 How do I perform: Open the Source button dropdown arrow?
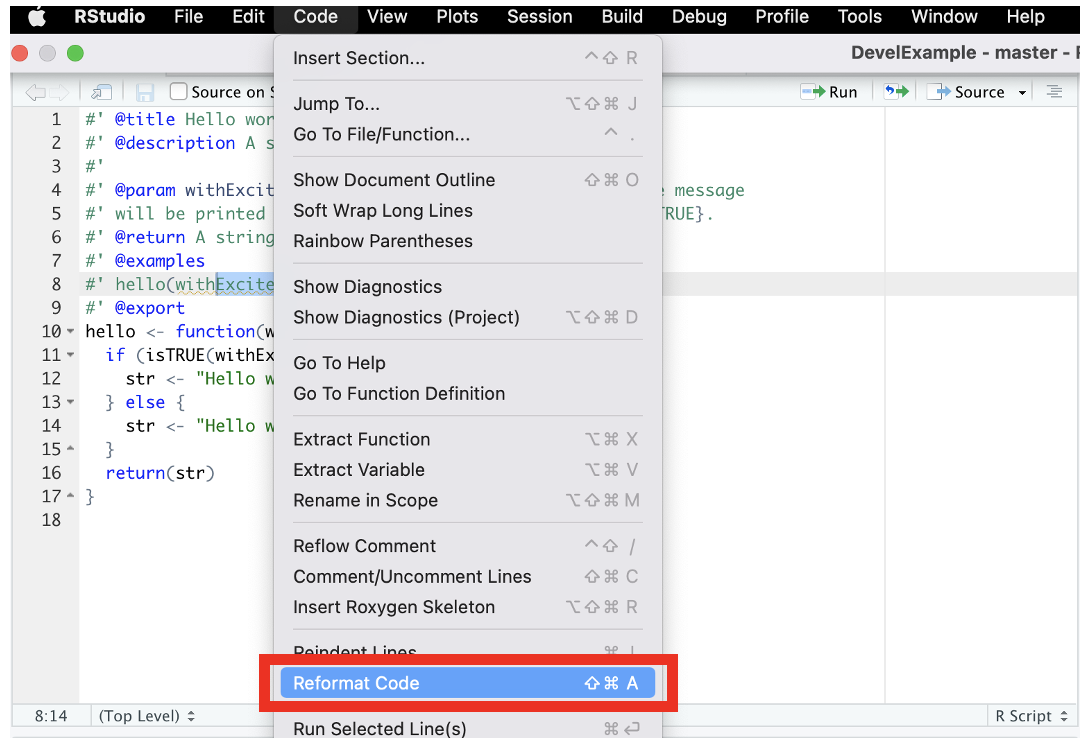(x=1022, y=93)
